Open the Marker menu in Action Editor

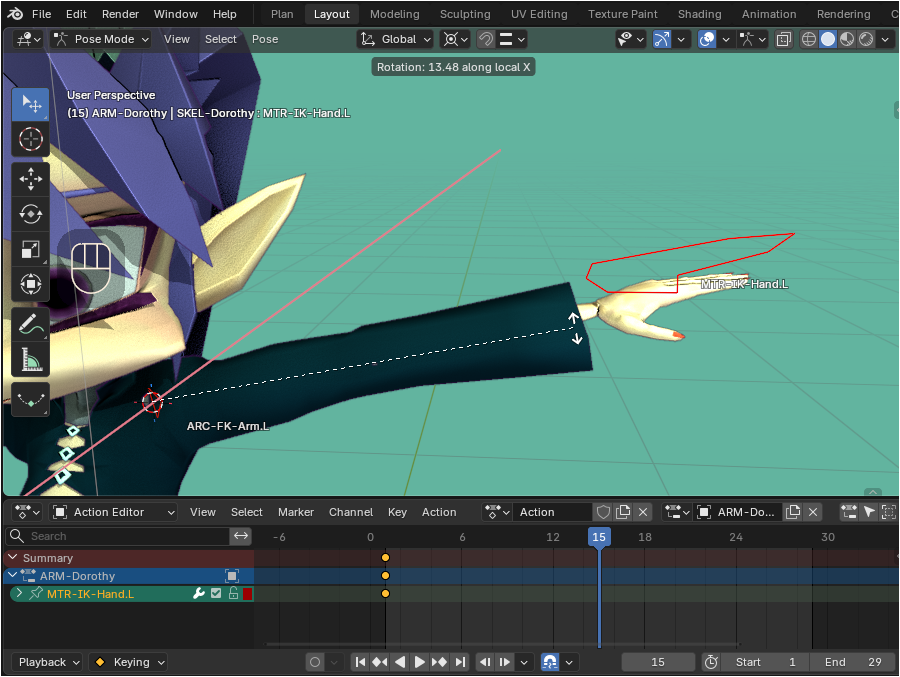pos(296,512)
